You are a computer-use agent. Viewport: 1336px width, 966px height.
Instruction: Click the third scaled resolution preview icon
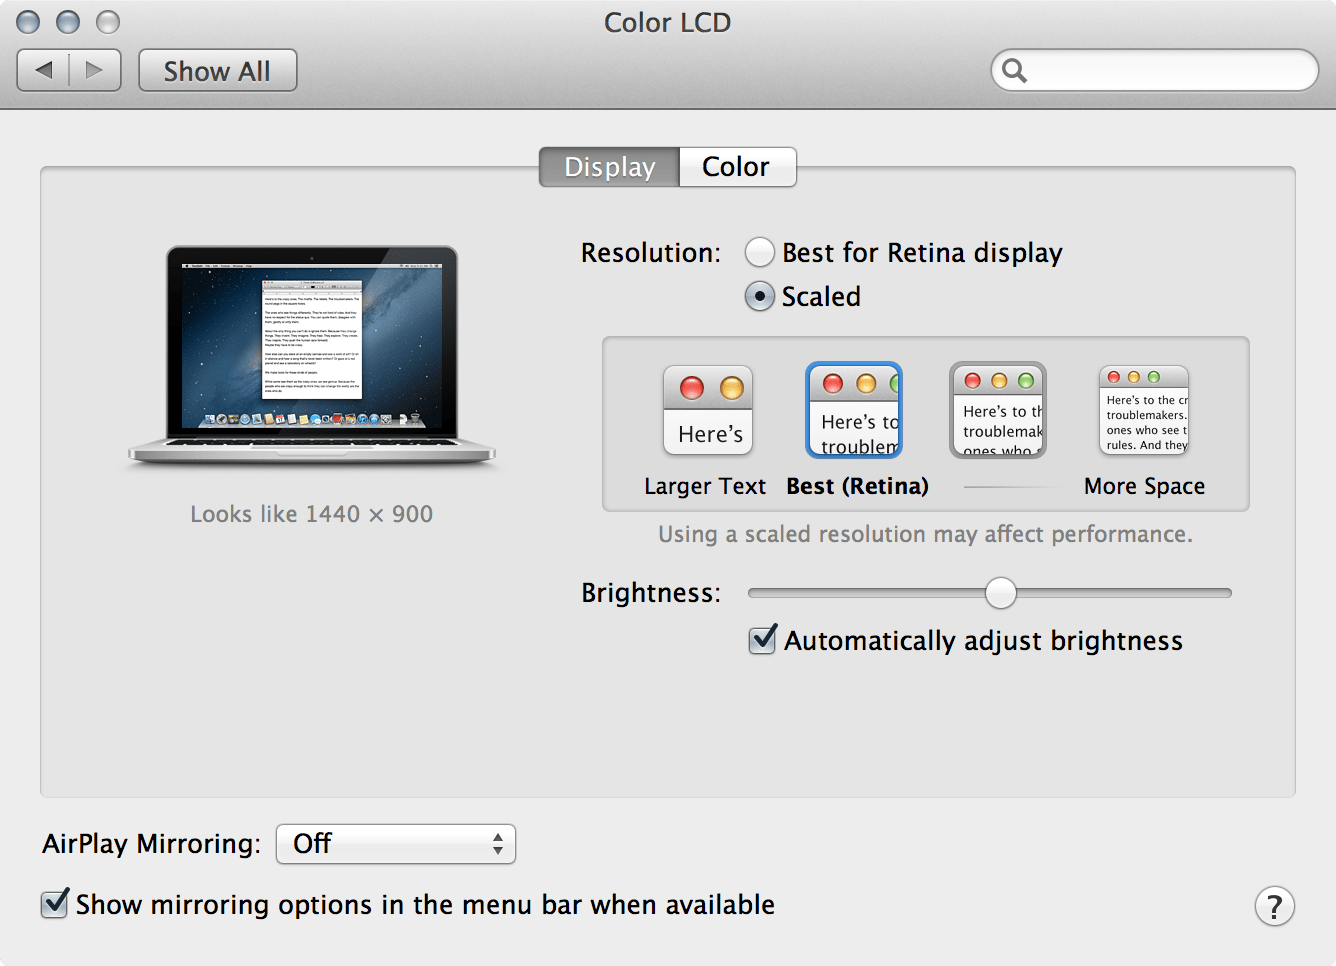(x=997, y=410)
